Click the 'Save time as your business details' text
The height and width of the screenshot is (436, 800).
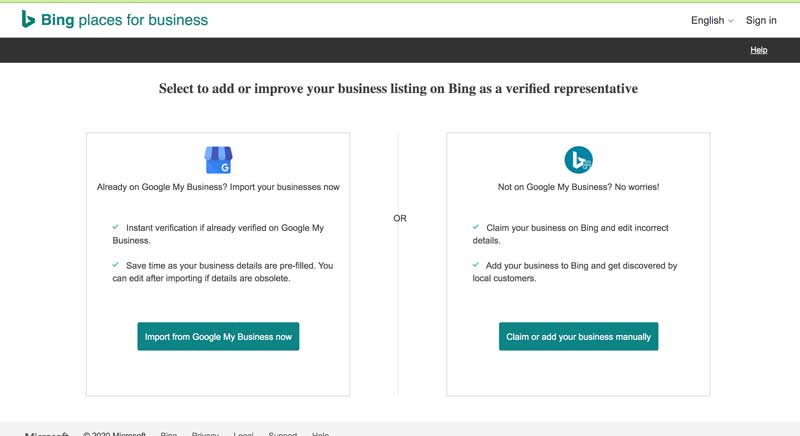pos(223,272)
